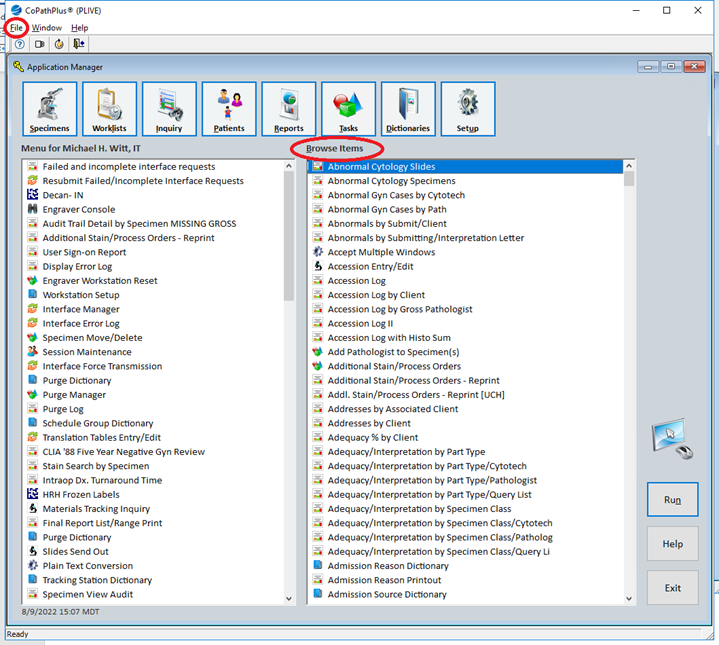Viewport: 719px width, 645px height.
Task: Select the Inquiry icon button
Action: tap(169, 109)
